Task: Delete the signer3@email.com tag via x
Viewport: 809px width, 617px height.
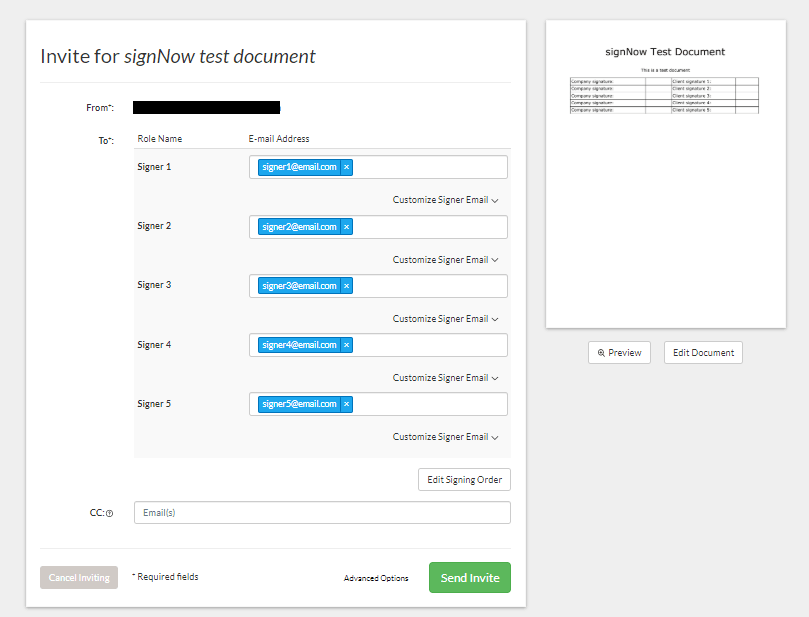Action: 347,286
